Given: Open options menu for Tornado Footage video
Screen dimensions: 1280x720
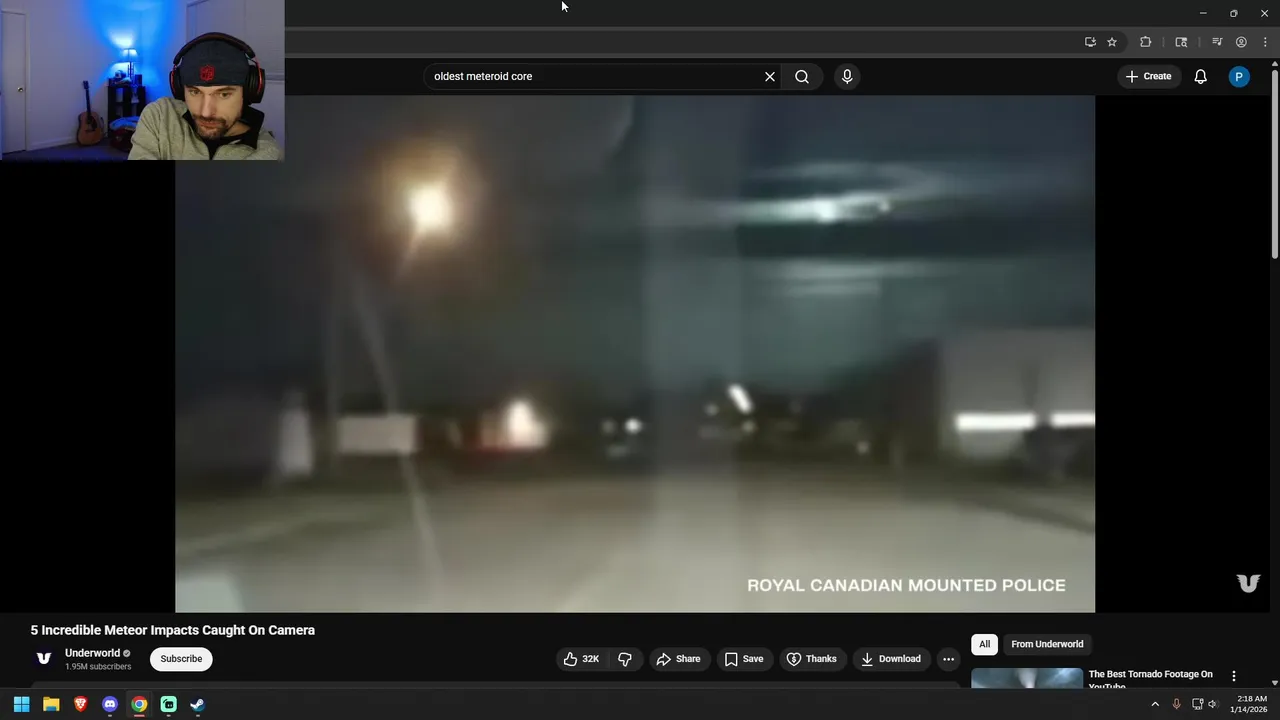Looking at the screenshot, I should click(1233, 676).
